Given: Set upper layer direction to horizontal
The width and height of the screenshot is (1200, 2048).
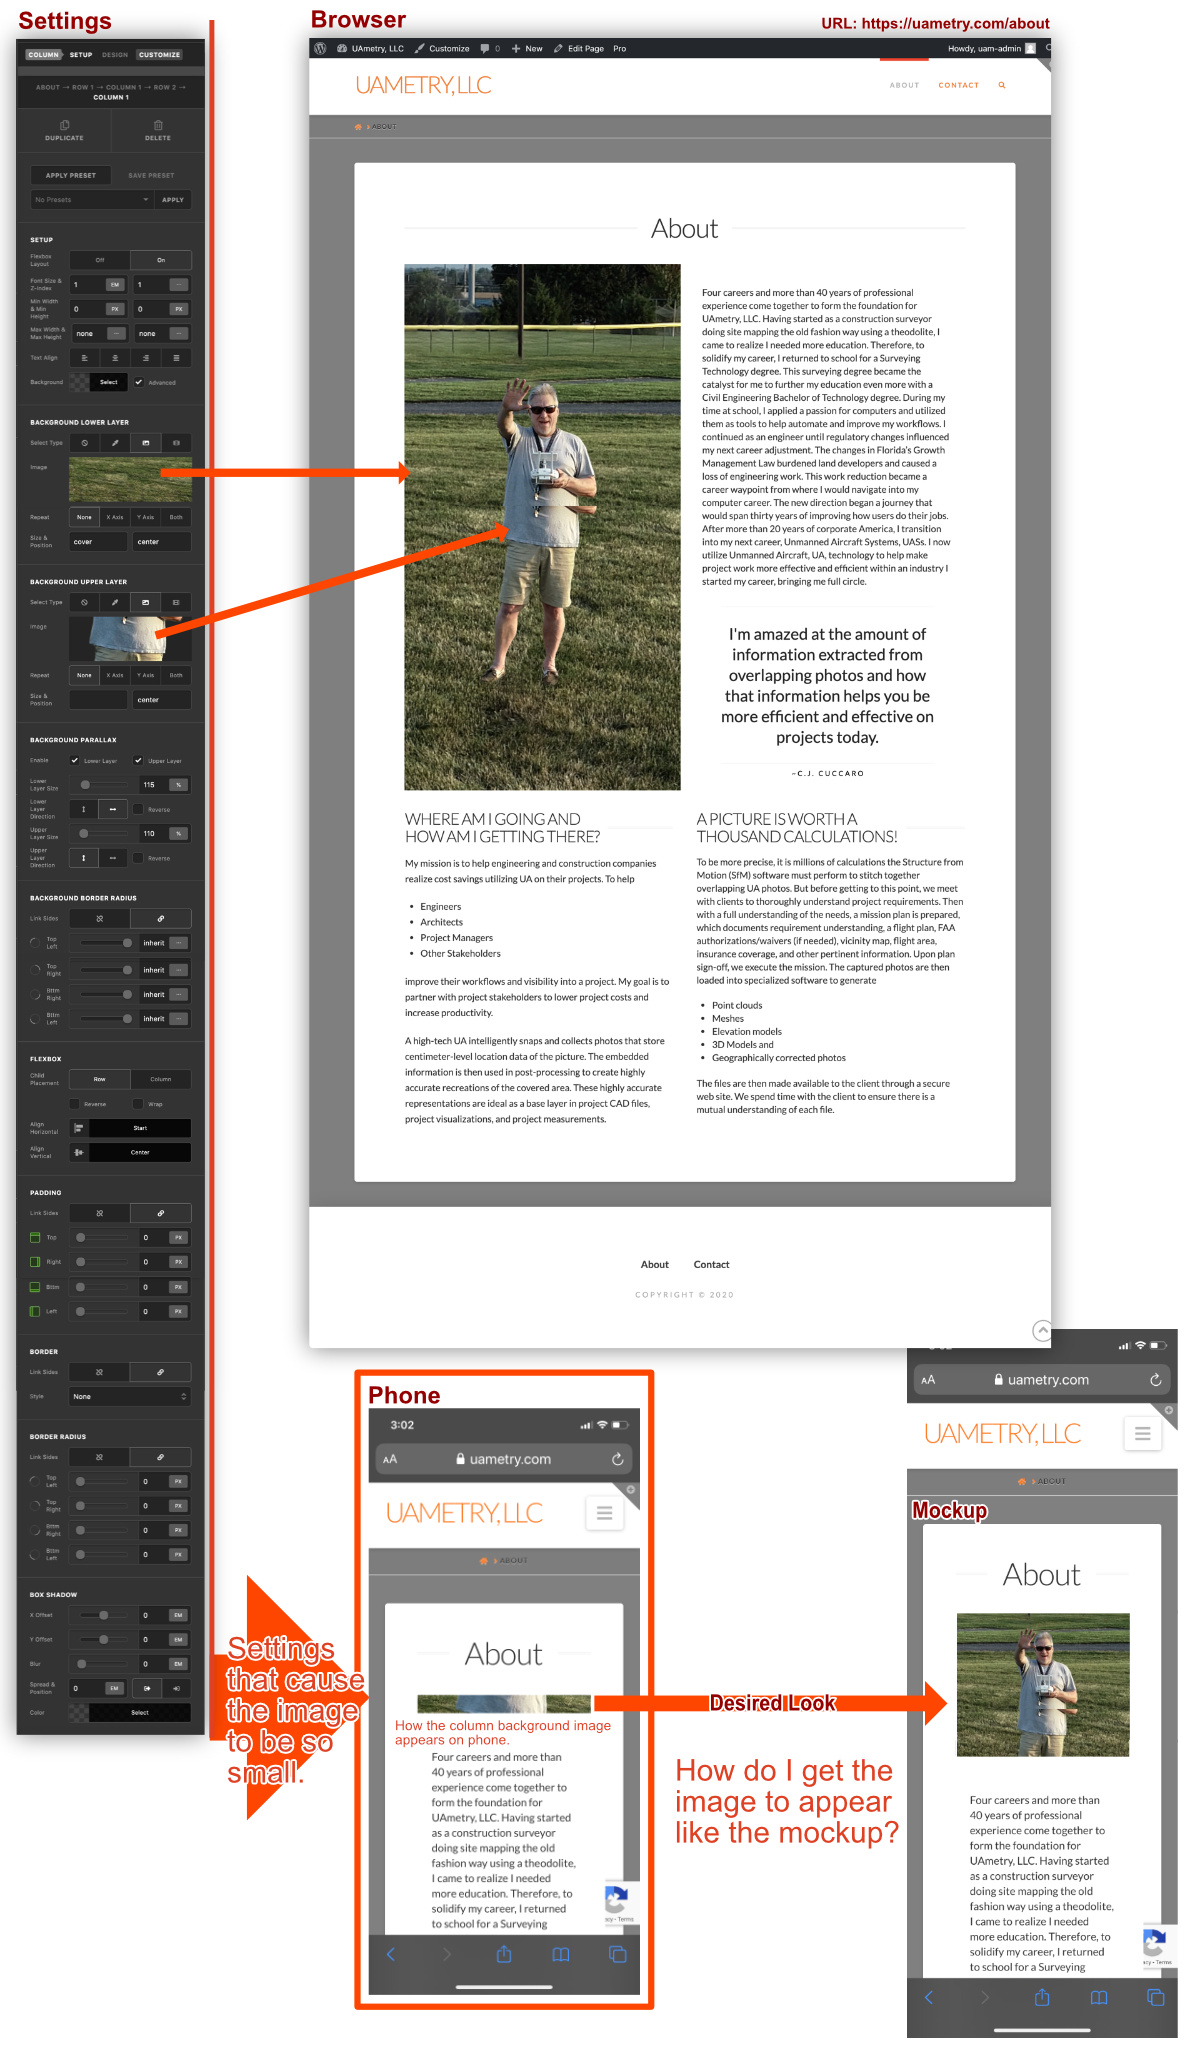Looking at the screenshot, I should pos(112,858).
